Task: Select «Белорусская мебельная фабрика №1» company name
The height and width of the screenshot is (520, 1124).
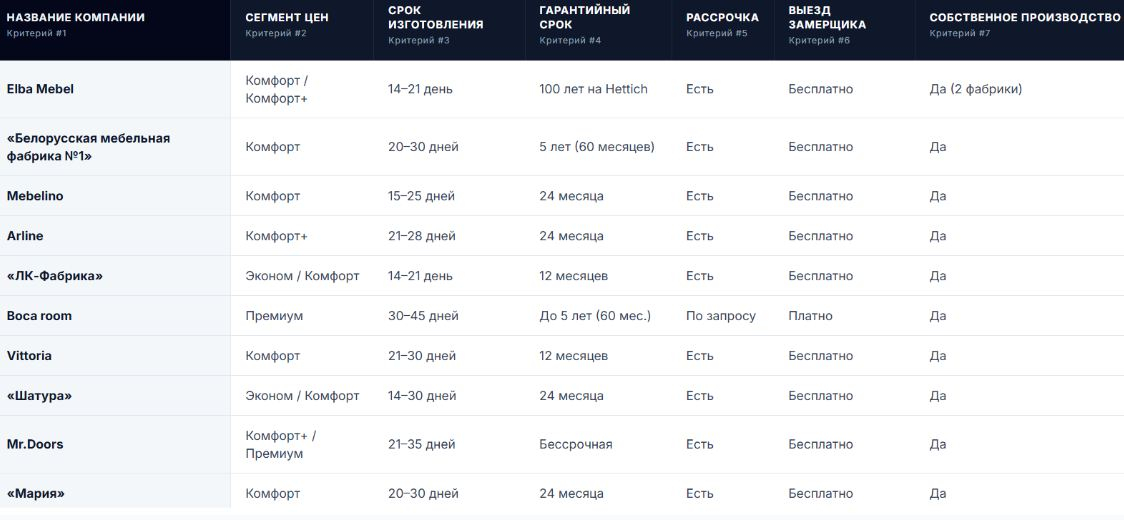Action: point(88,147)
